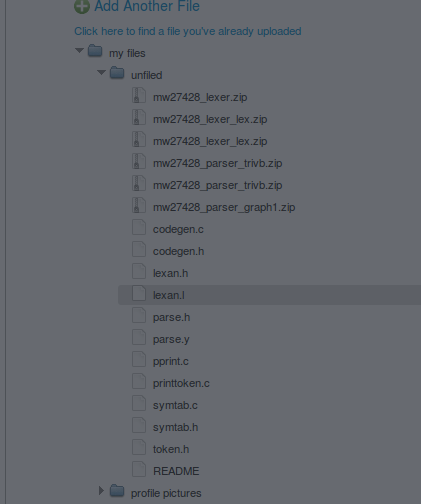Screen dimensions: 421x504
Task: Click file icon next to pprint.c
Action: [x=139, y=359]
